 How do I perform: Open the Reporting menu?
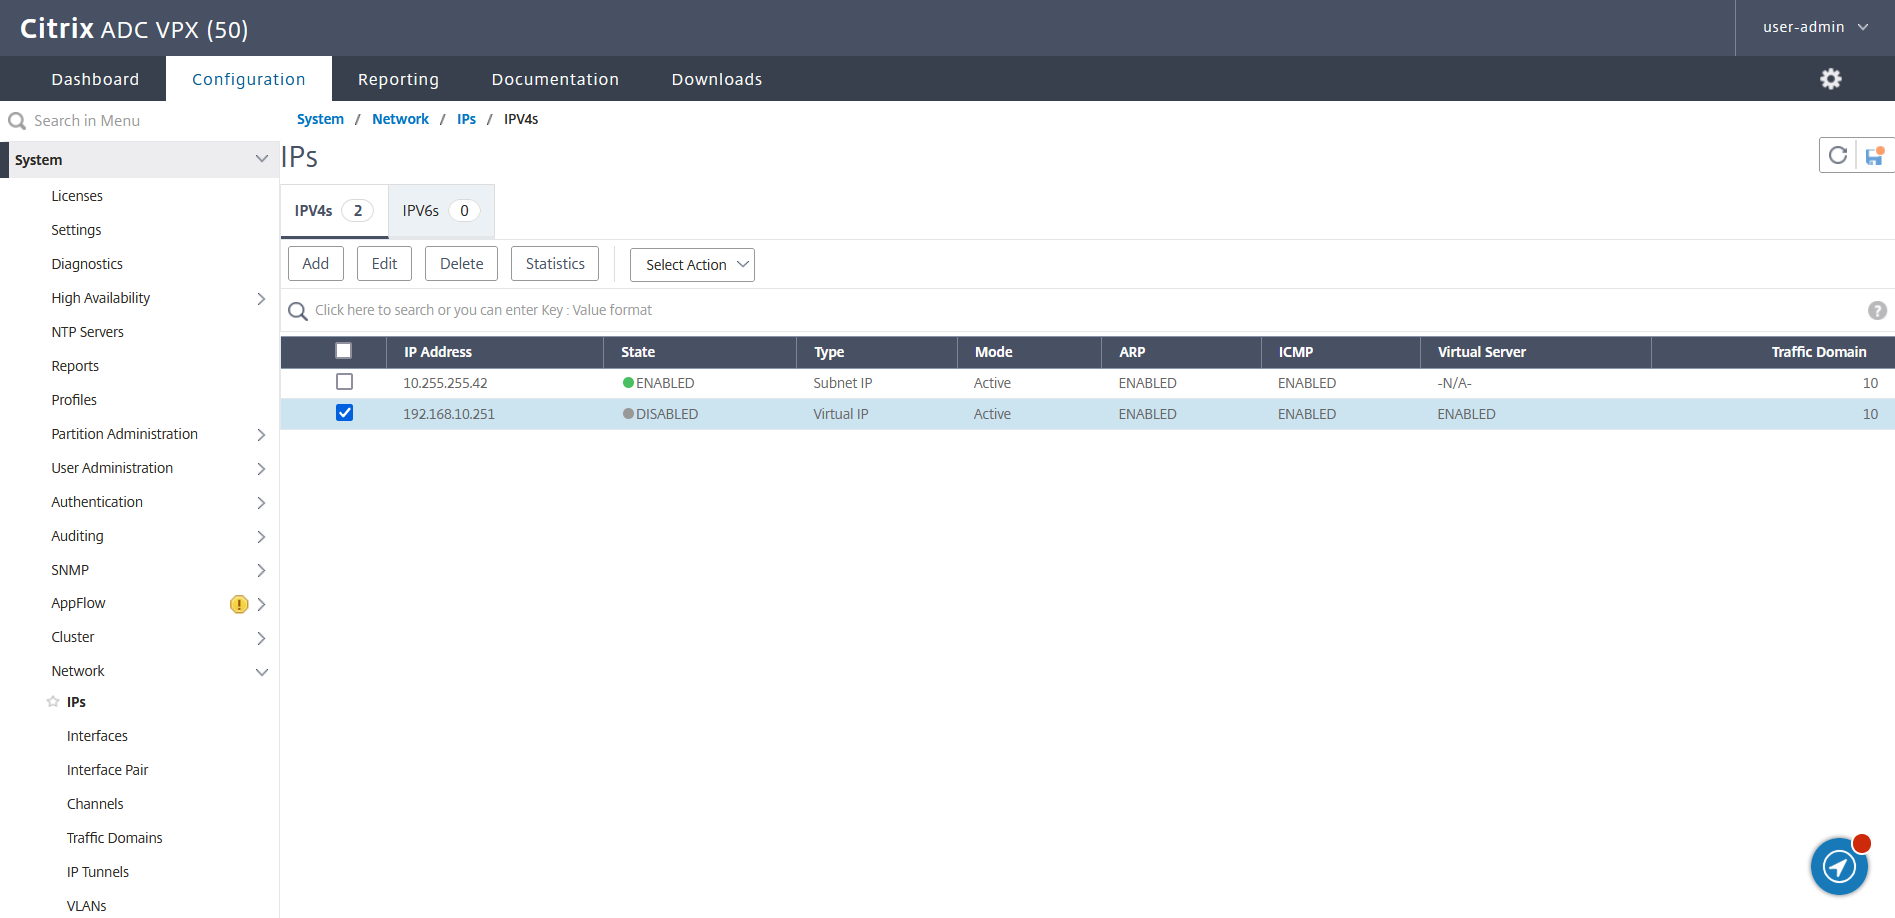point(398,78)
